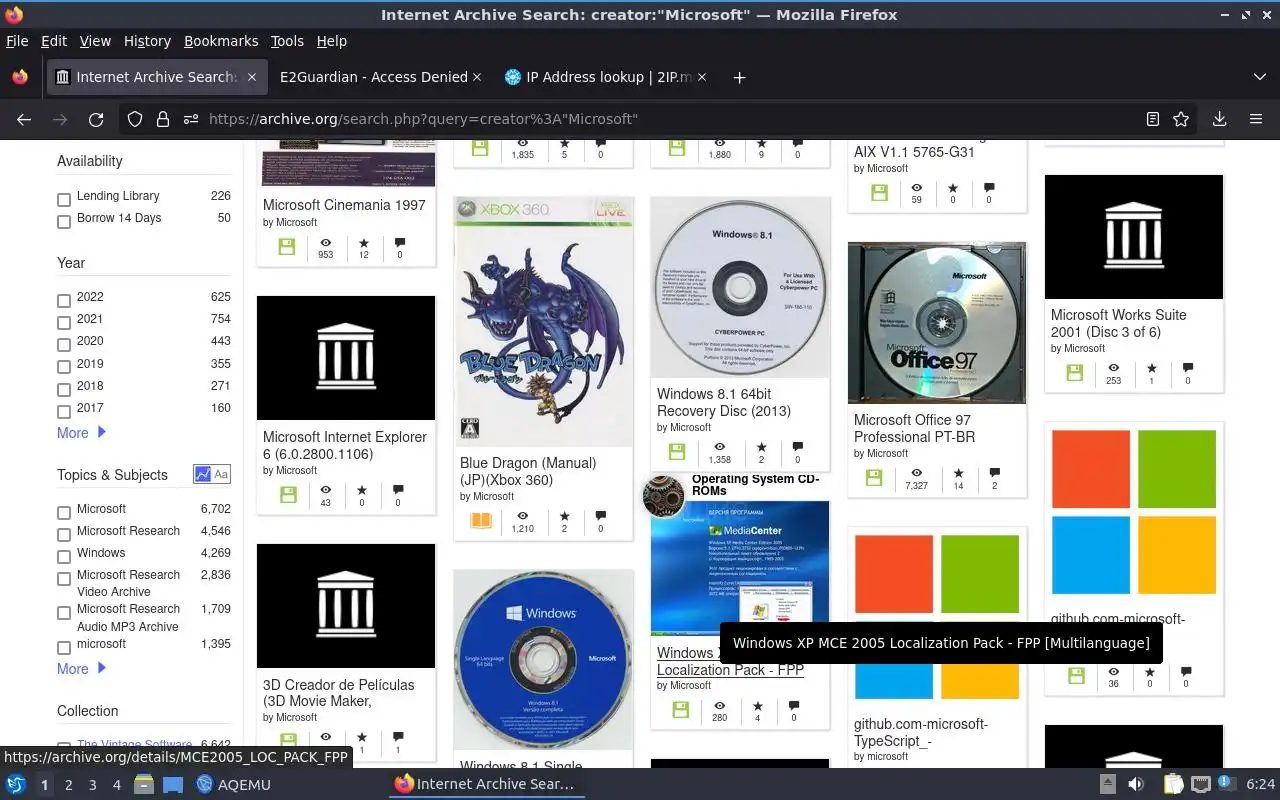
Task: Check the Windows topic filter
Action: [x=64, y=557]
